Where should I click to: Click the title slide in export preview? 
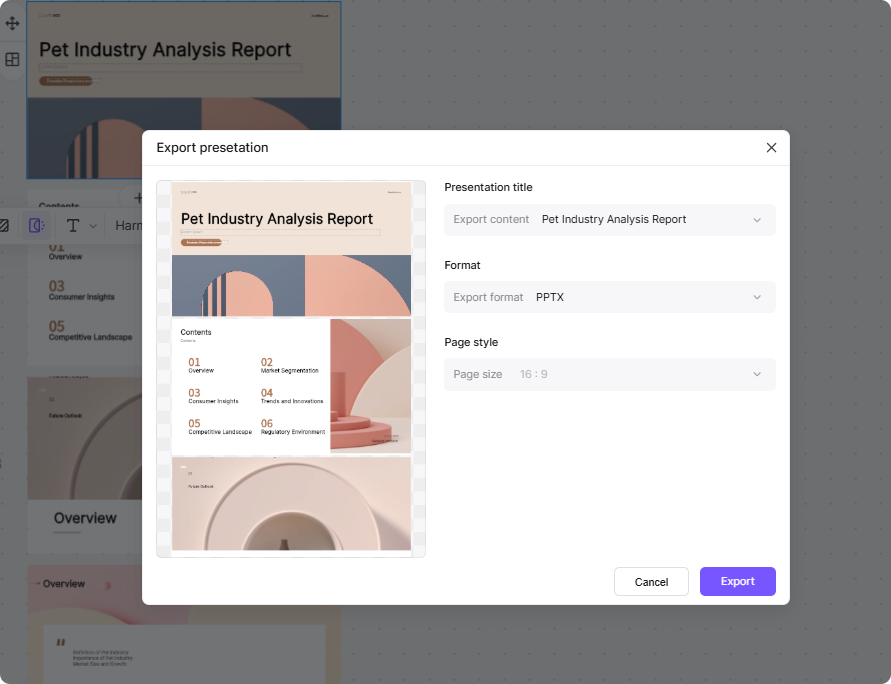[x=291, y=249]
